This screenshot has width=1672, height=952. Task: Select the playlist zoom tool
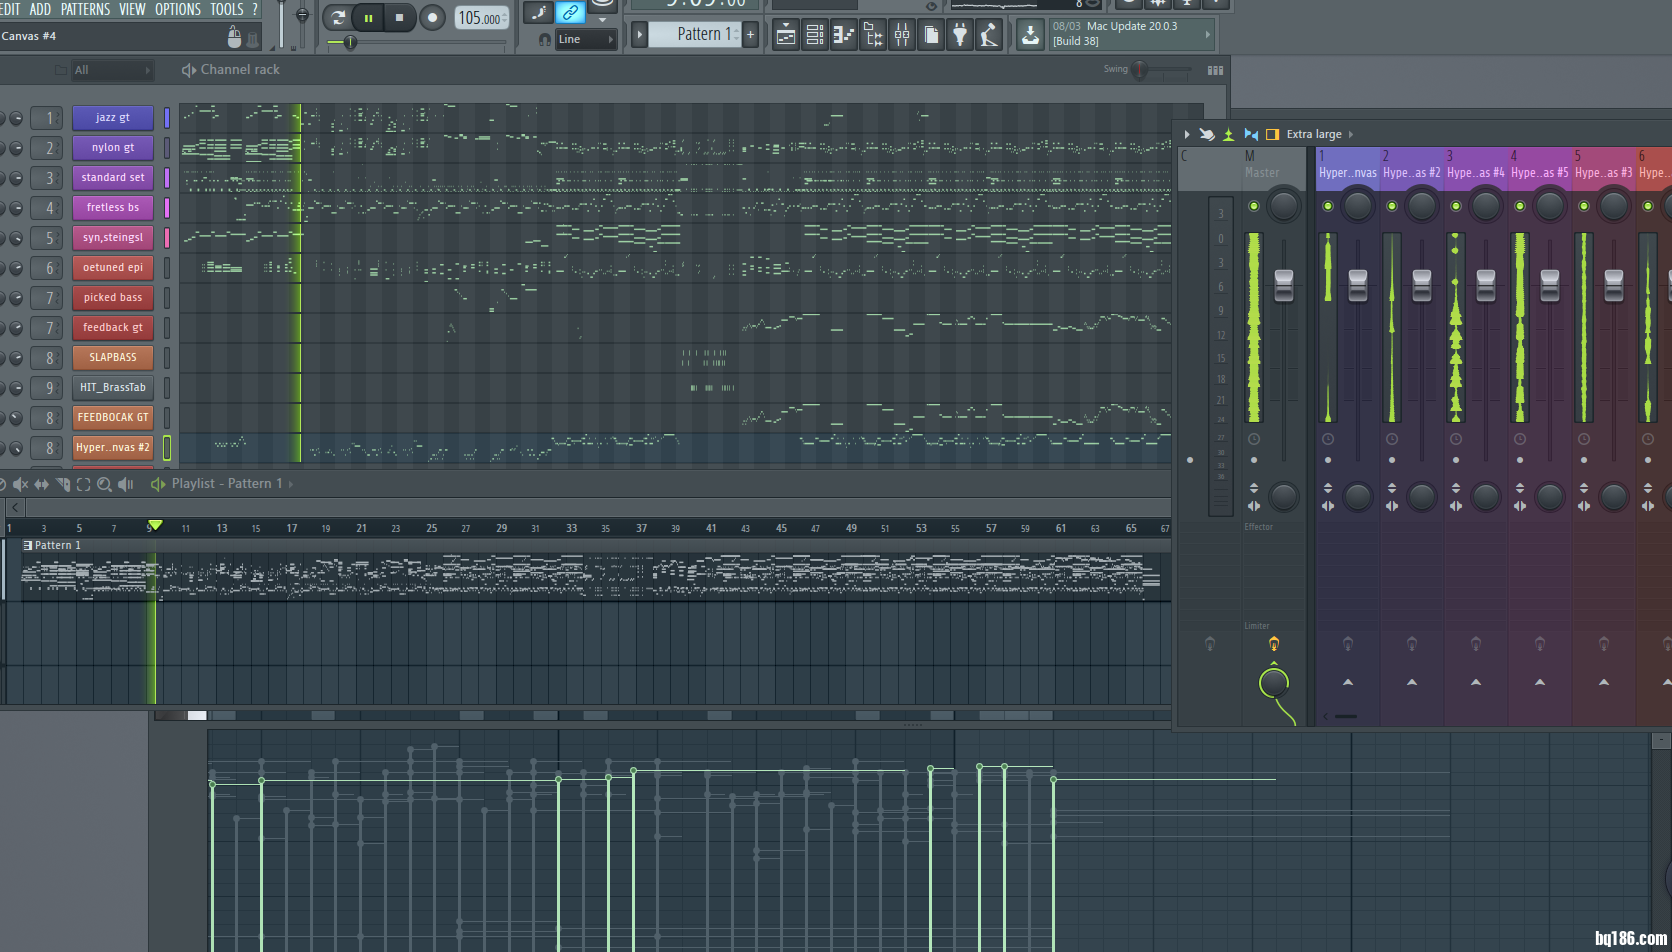pyautogui.click(x=104, y=484)
